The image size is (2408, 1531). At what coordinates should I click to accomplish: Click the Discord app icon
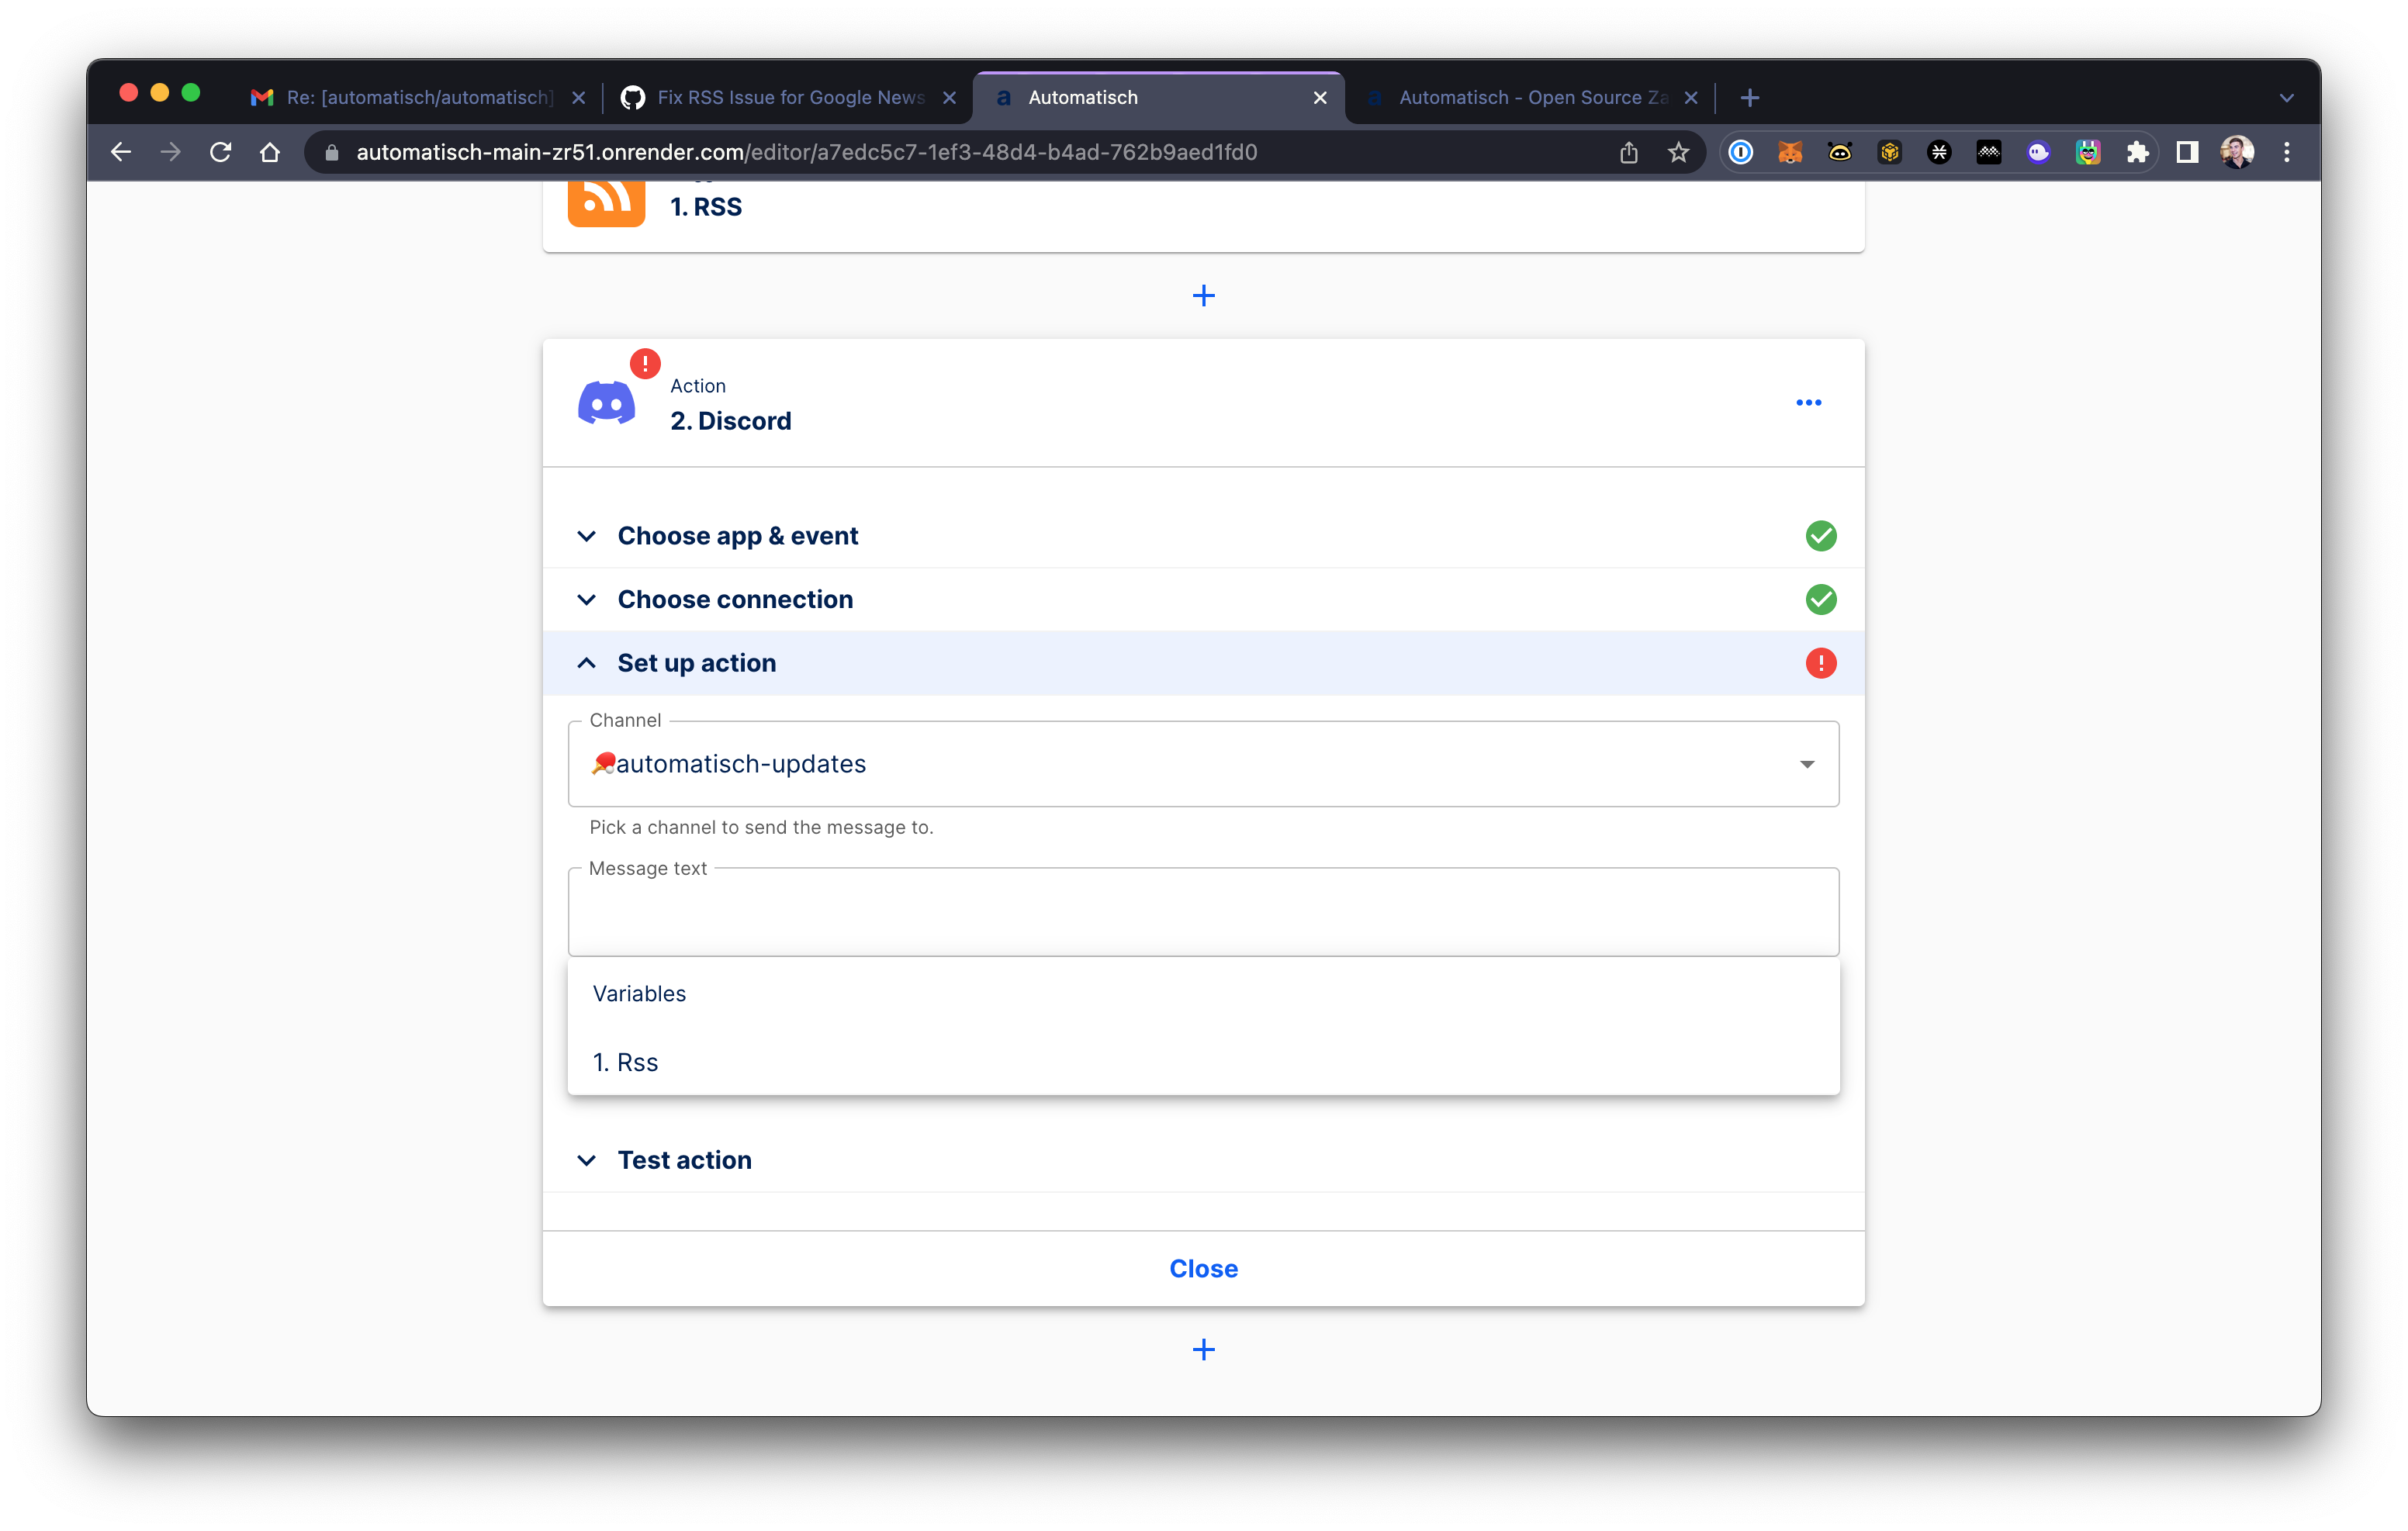point(606,403)
